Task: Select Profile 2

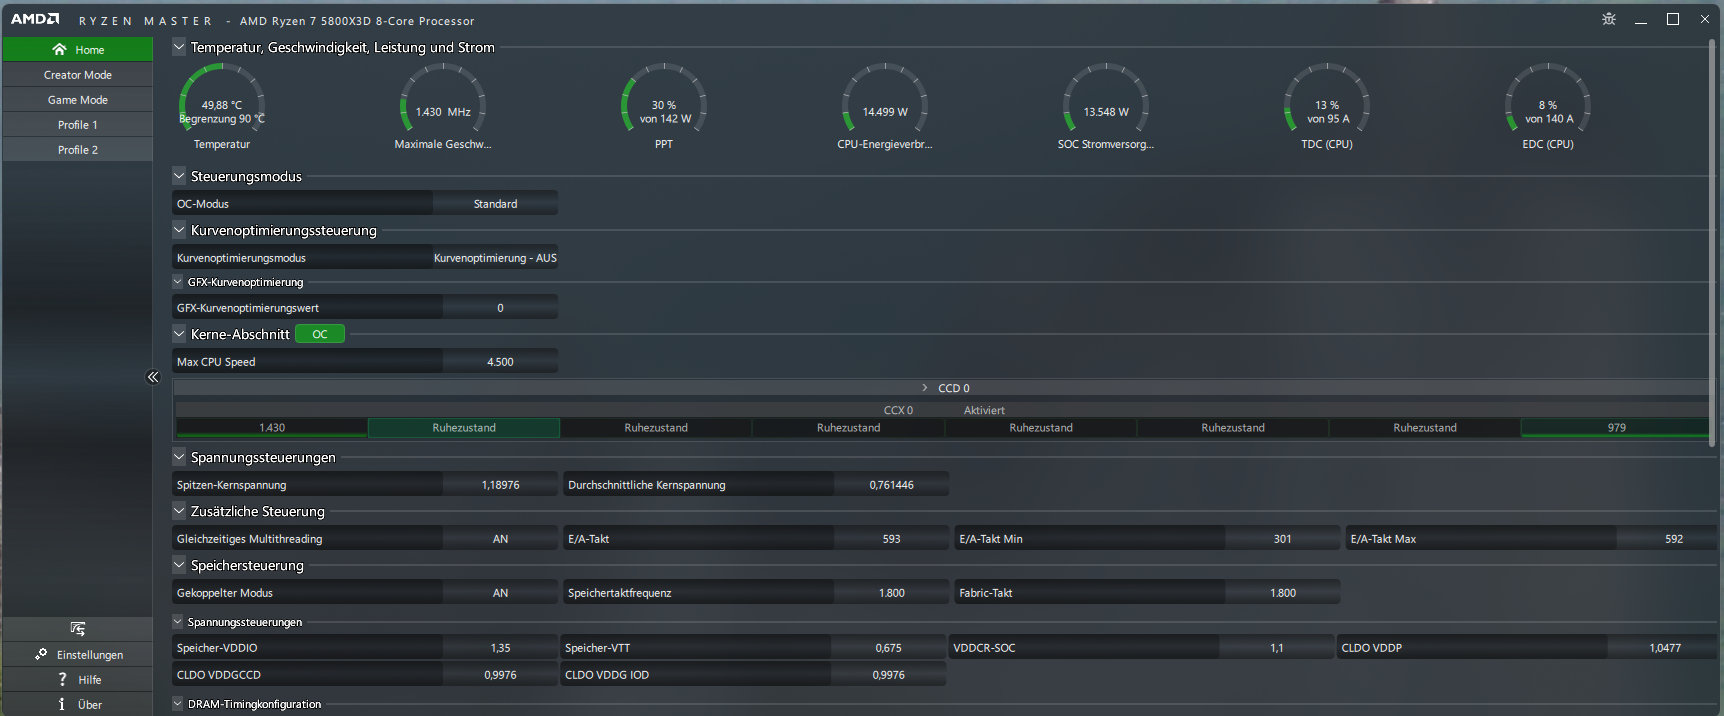Action: [78, 150]
